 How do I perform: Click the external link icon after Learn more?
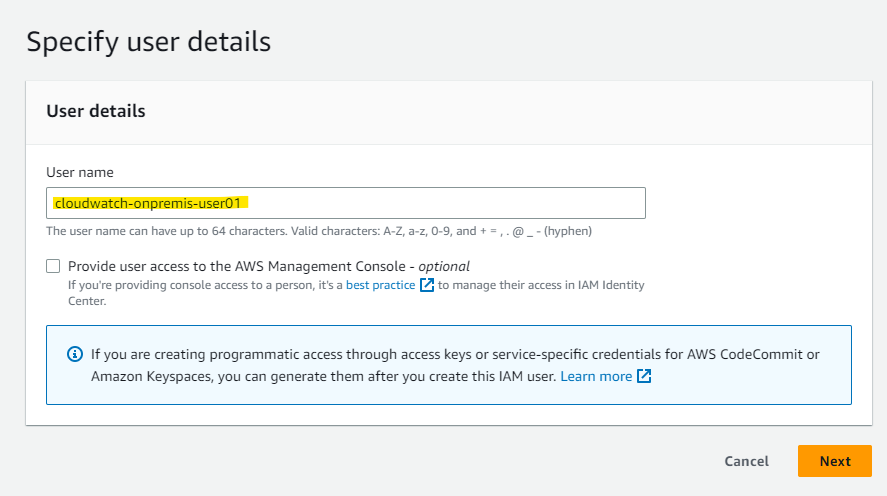coord(644,376)
